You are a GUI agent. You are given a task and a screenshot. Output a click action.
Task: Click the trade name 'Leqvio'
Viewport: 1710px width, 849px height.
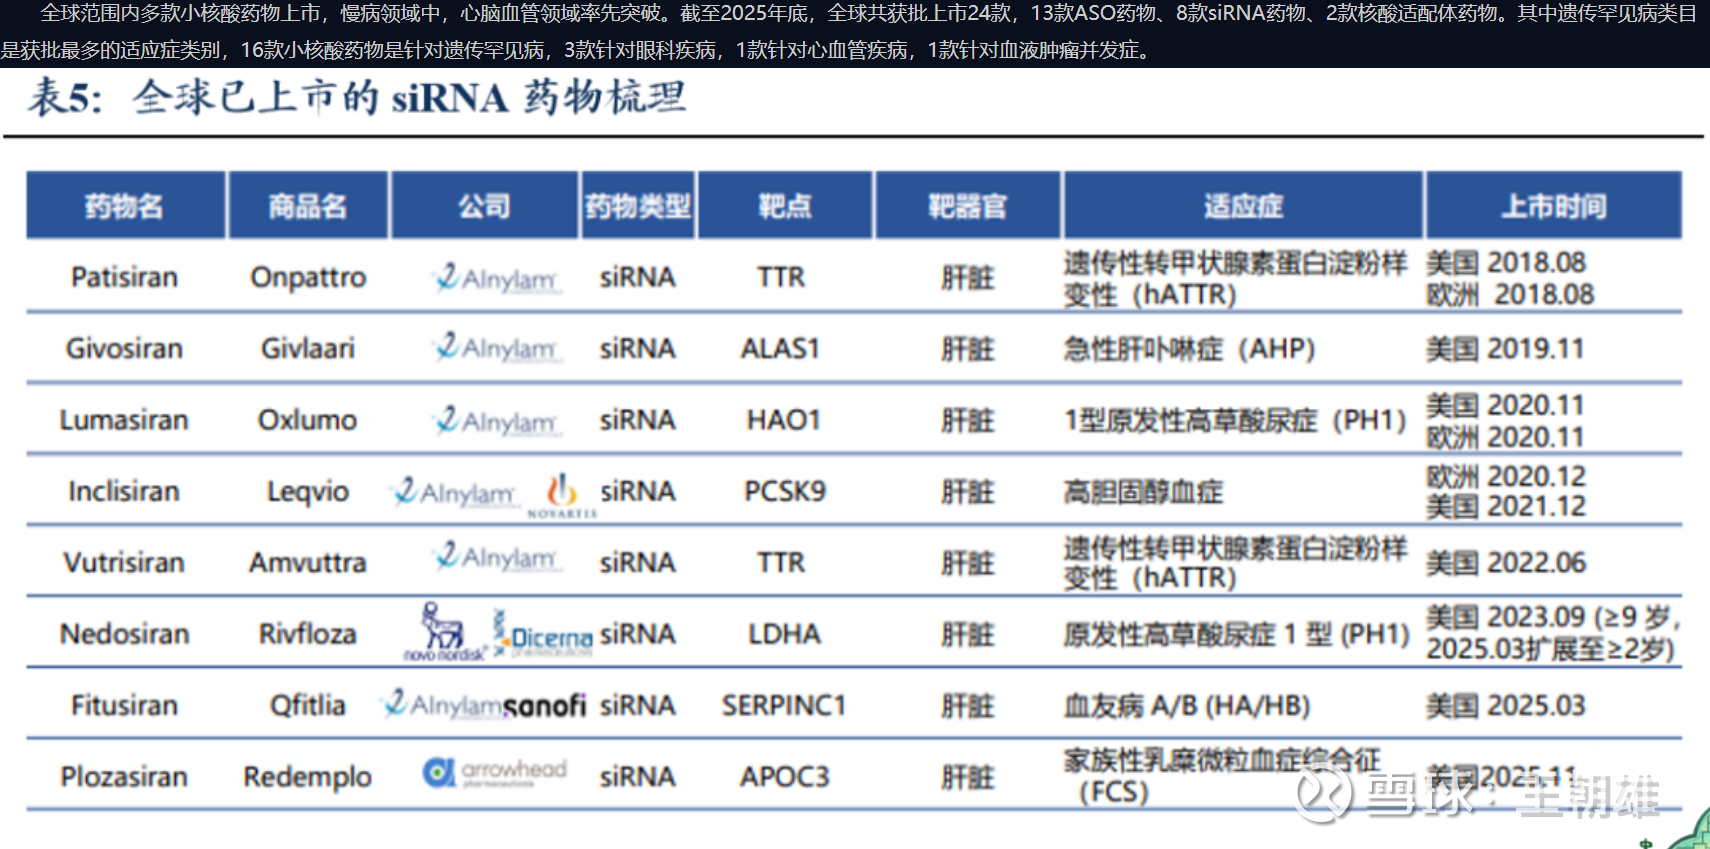[x=308, y=491]
